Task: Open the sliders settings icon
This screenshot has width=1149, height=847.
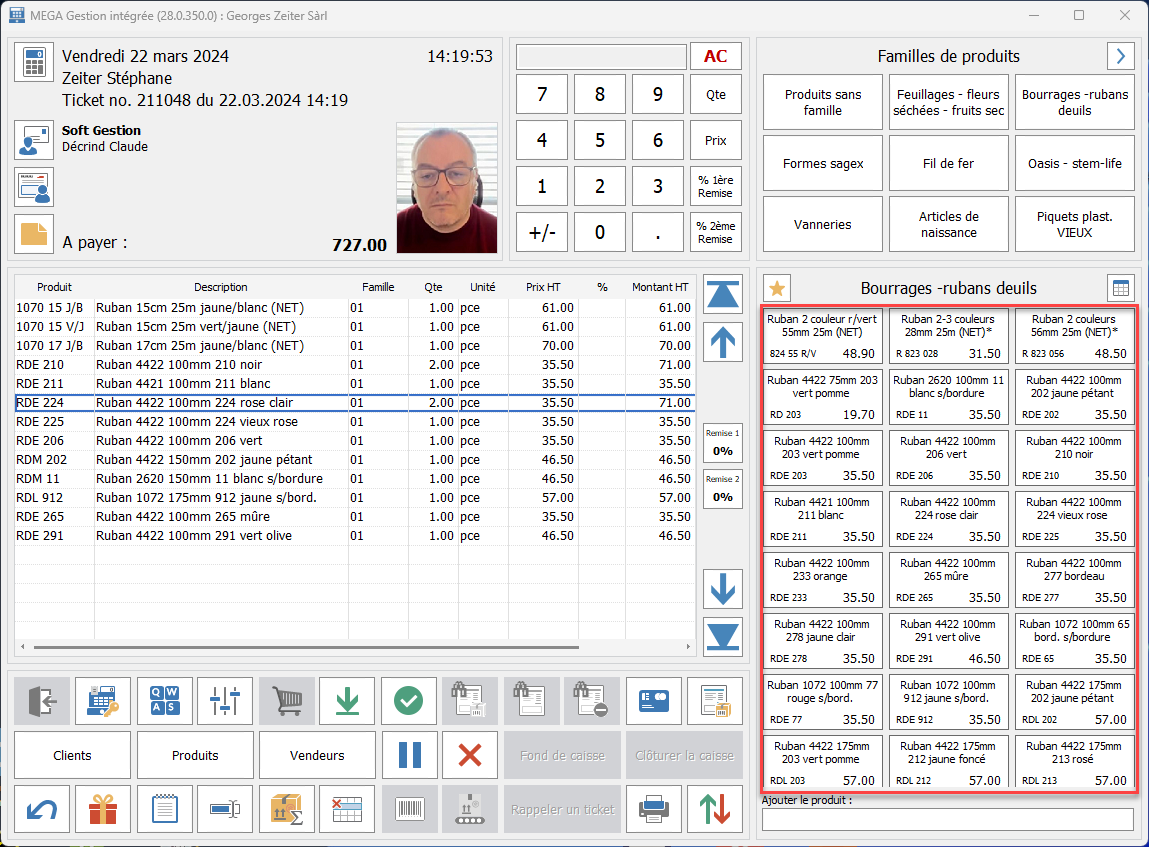Action: coord(225,701)
